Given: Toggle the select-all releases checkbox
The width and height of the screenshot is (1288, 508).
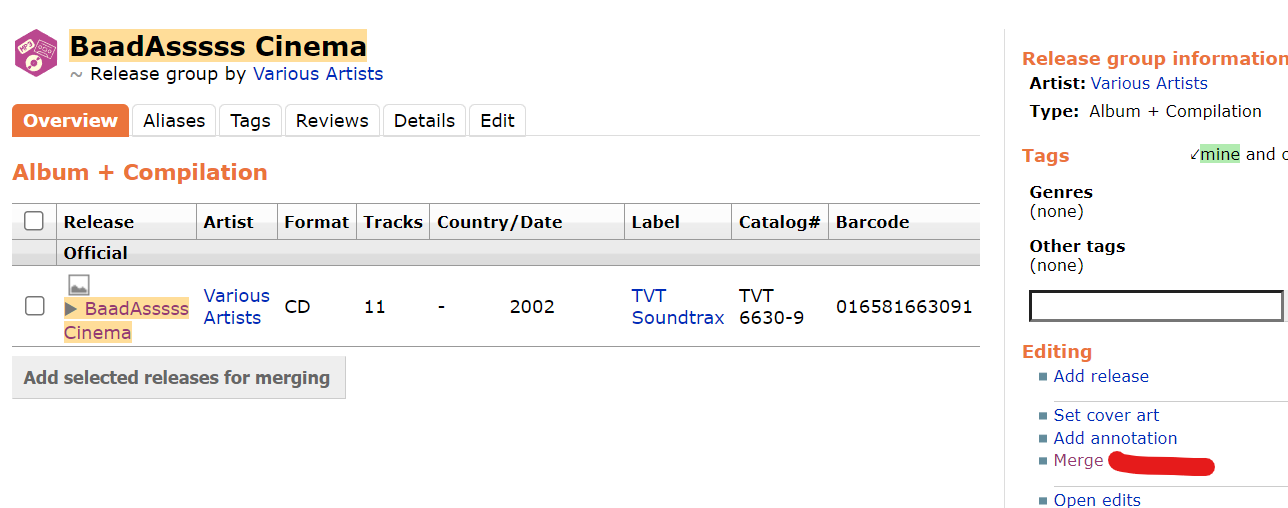Looking at the screenshot, I should click(34, 221).
